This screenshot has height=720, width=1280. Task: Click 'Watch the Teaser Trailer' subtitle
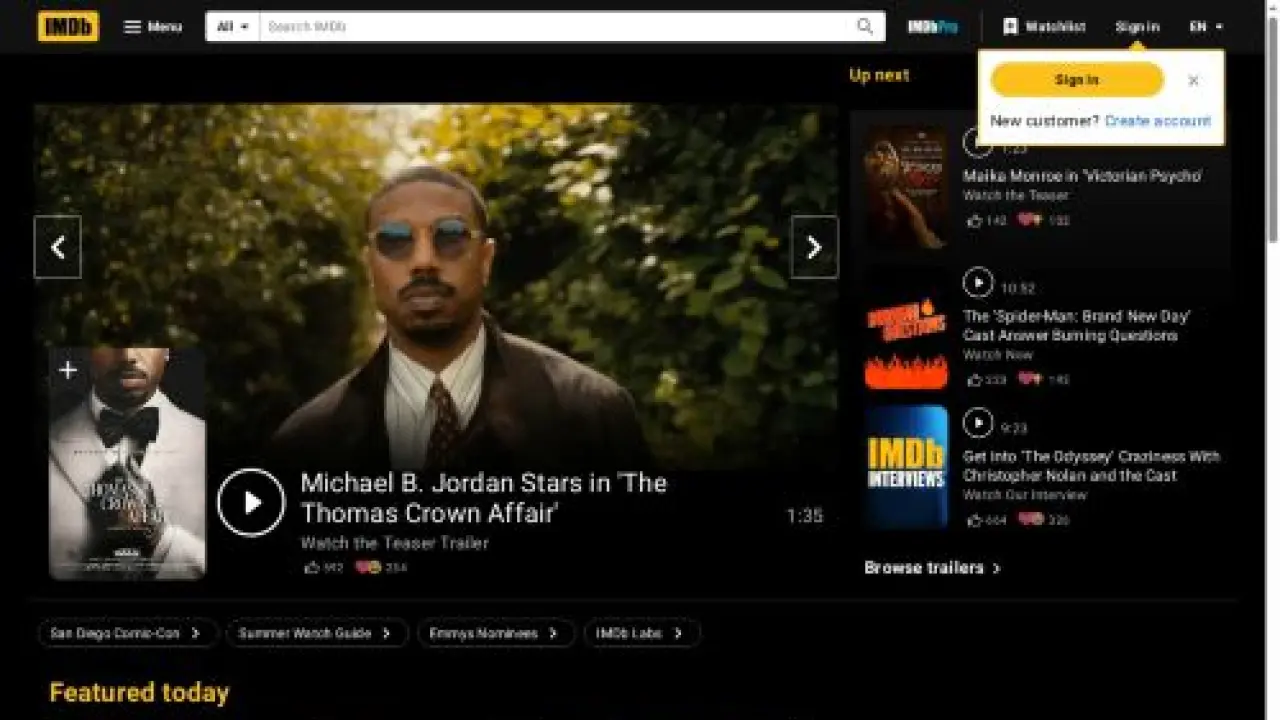(x=394, y=543)
